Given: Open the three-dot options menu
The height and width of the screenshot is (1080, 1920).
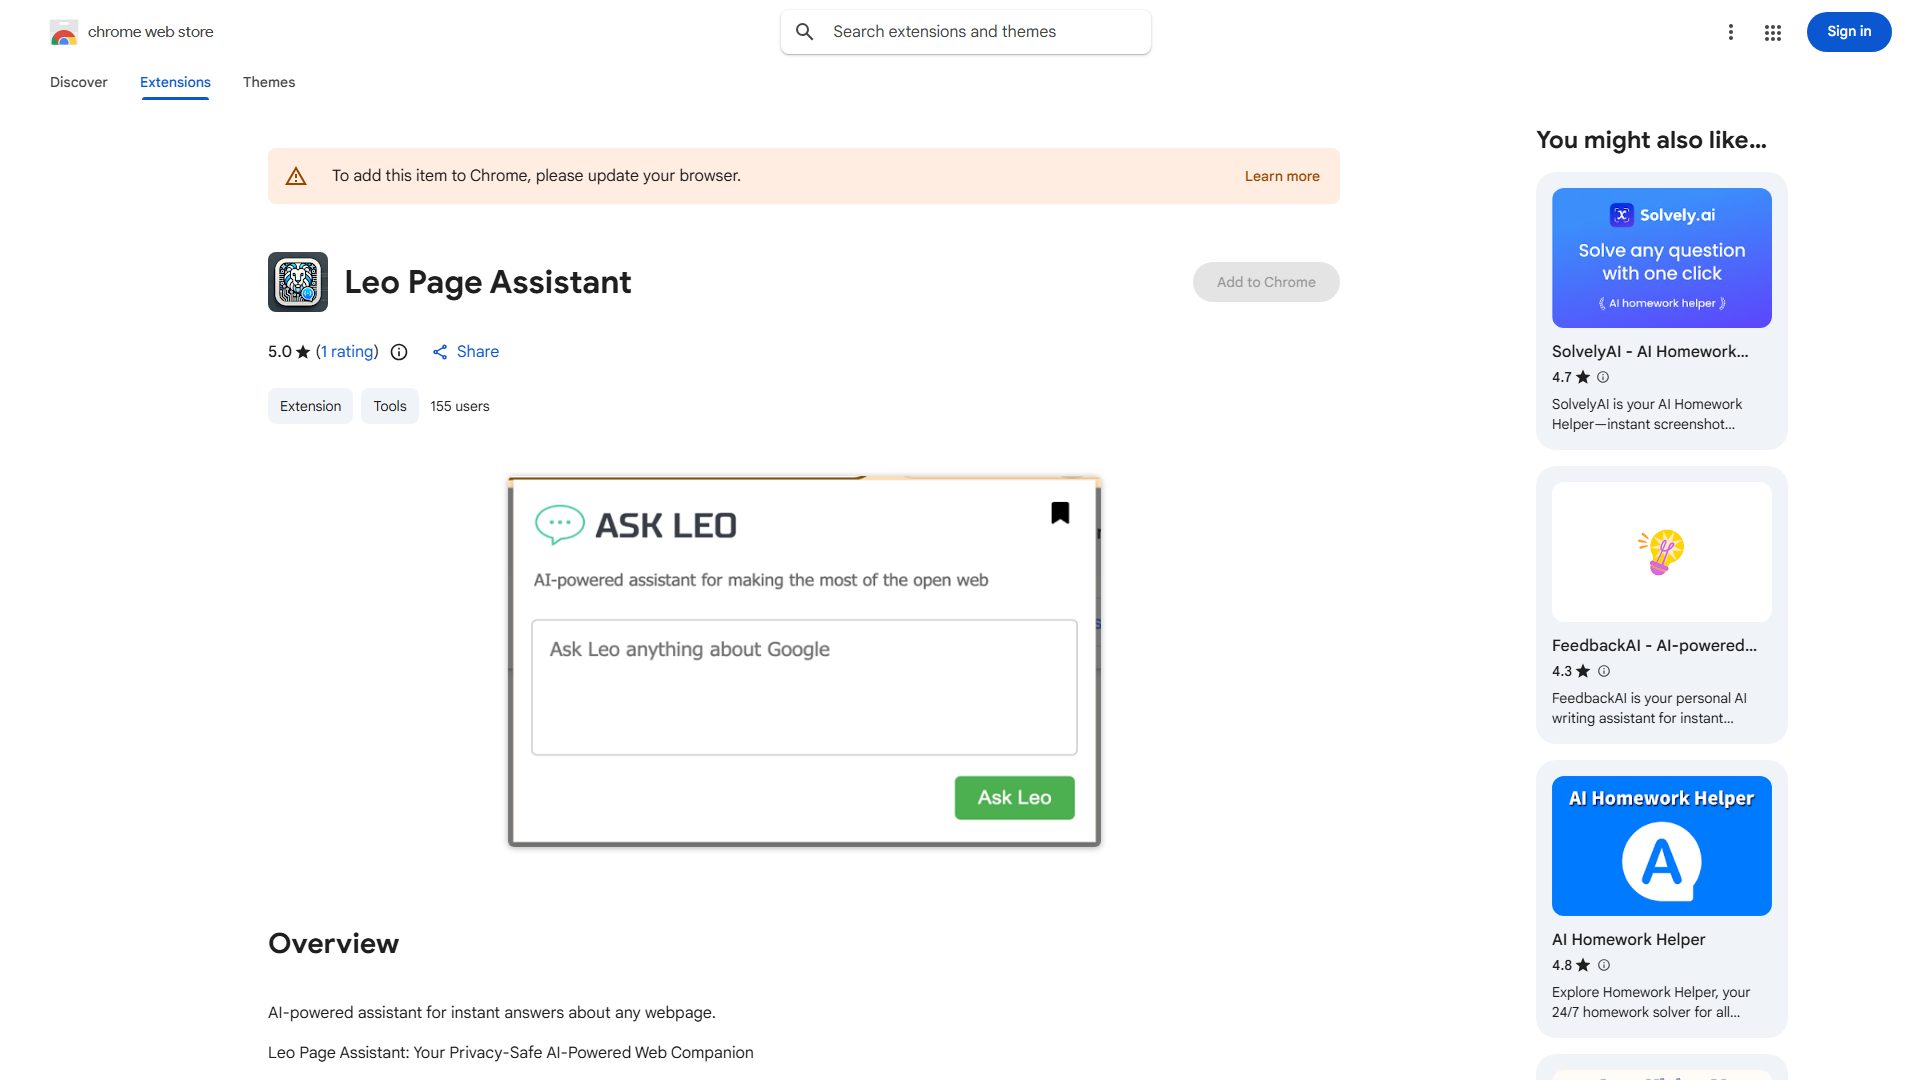Looking at the screenshot, I should coord(1731,32).
